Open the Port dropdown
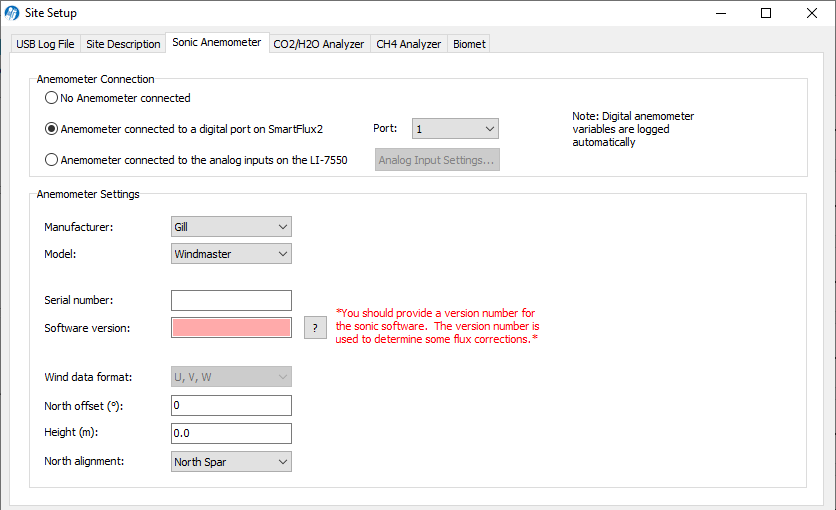Viewport: 836px width, 510px height. pyautogui.click(x=455, y=128)
